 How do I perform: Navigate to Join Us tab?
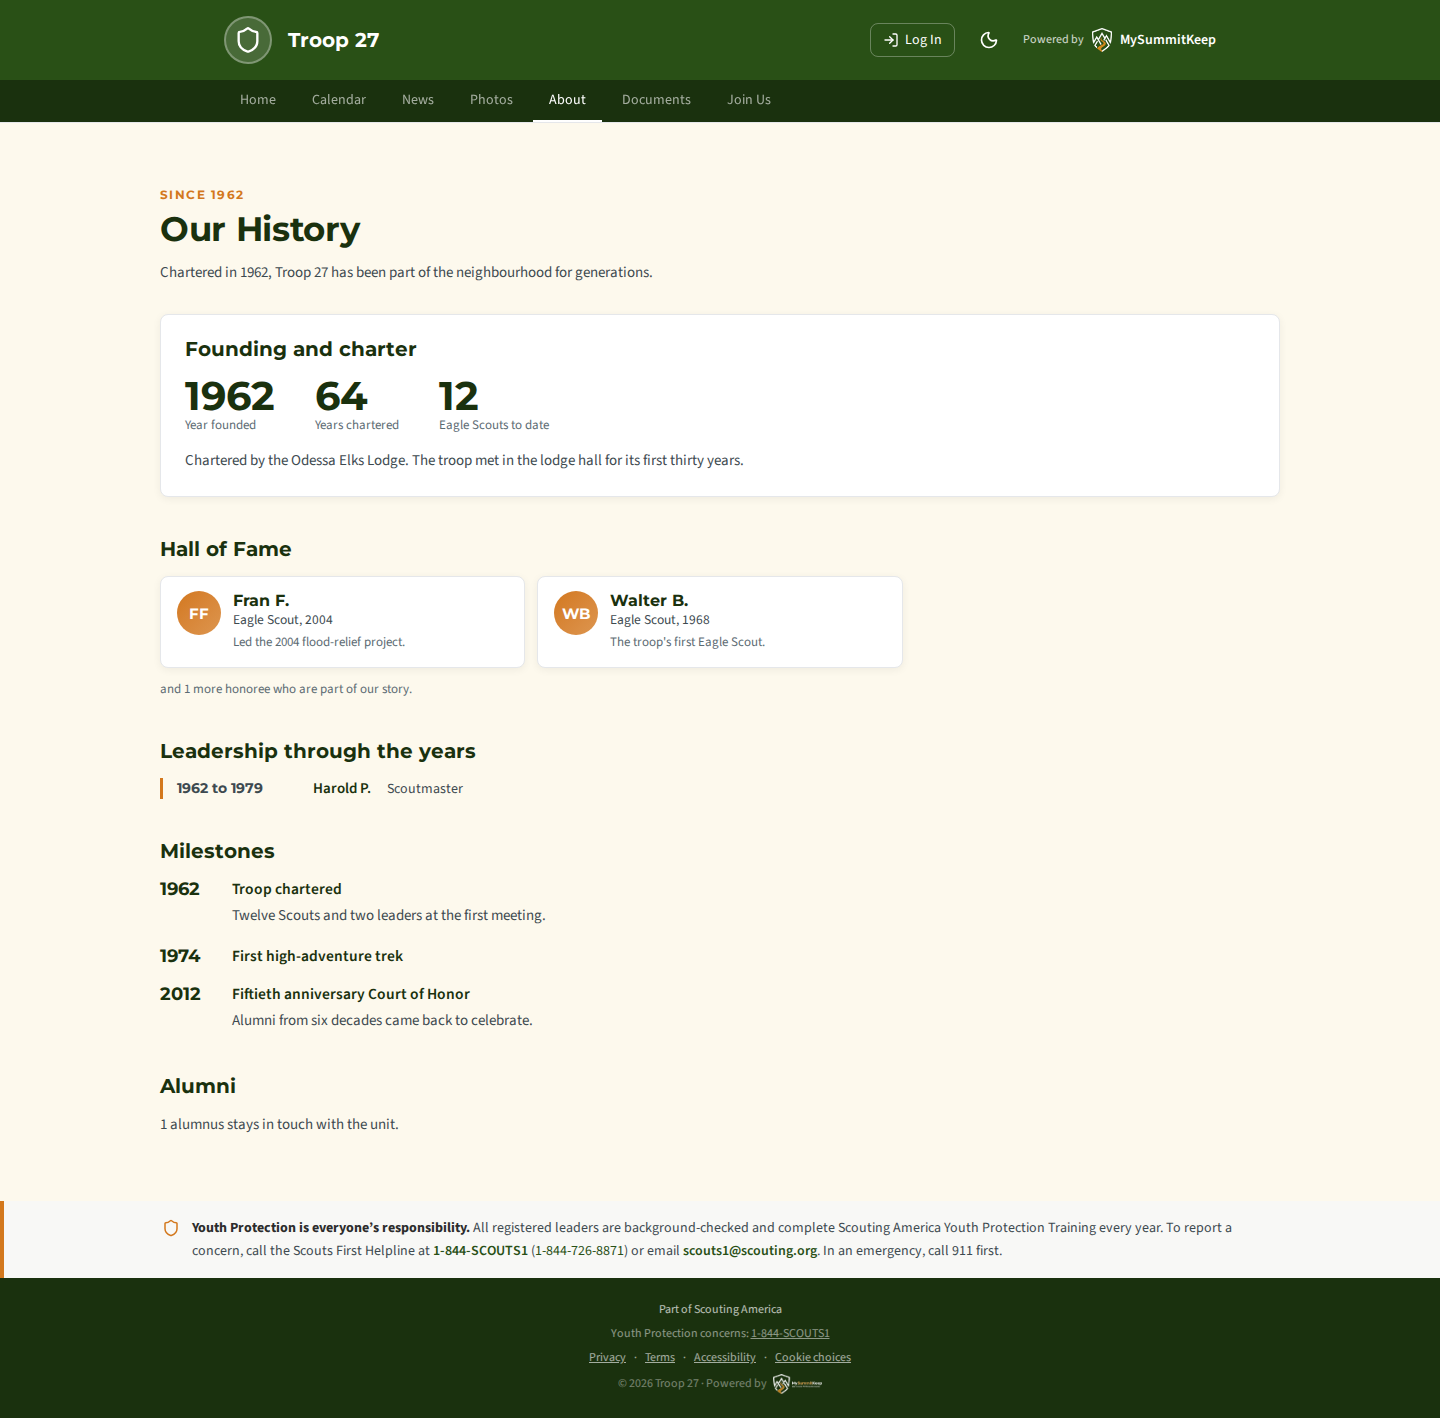749,100
